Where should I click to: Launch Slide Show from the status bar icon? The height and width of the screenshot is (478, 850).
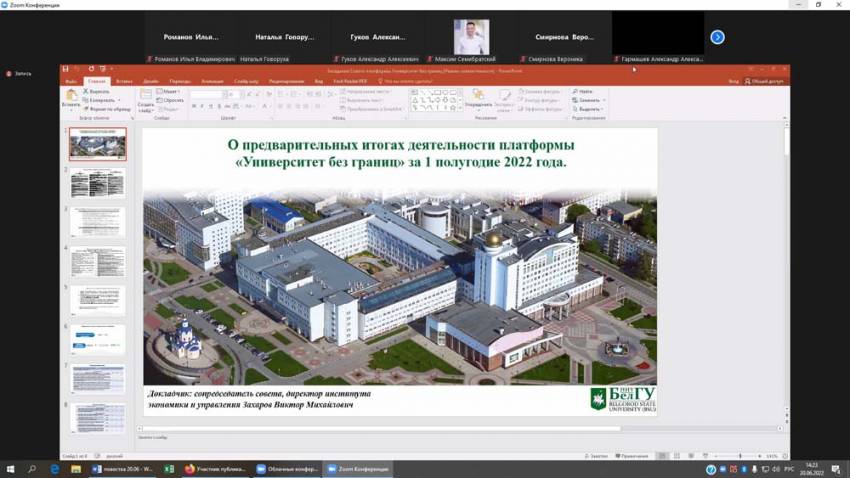coord(705,456)
